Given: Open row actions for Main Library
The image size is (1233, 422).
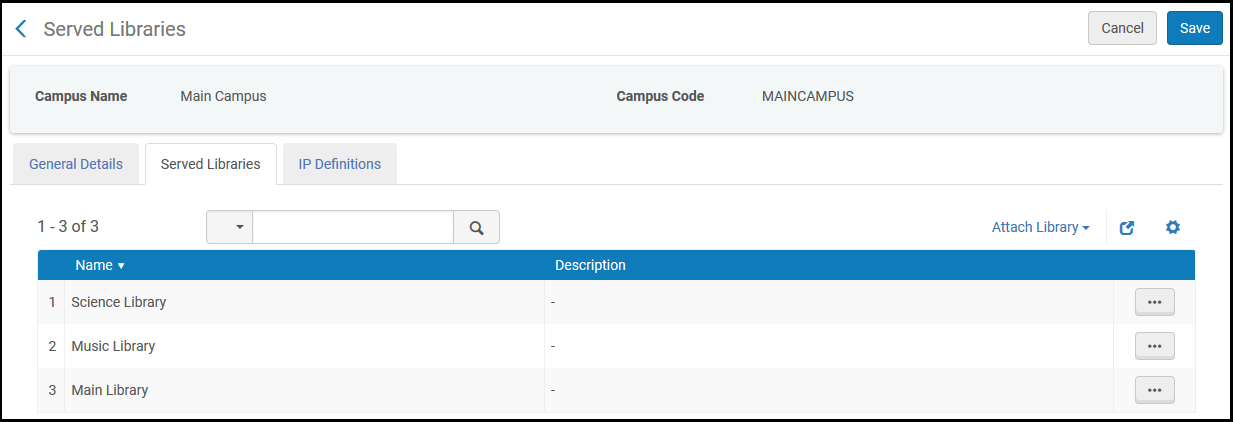Looking at the screenshot, I should point(1154,390).
